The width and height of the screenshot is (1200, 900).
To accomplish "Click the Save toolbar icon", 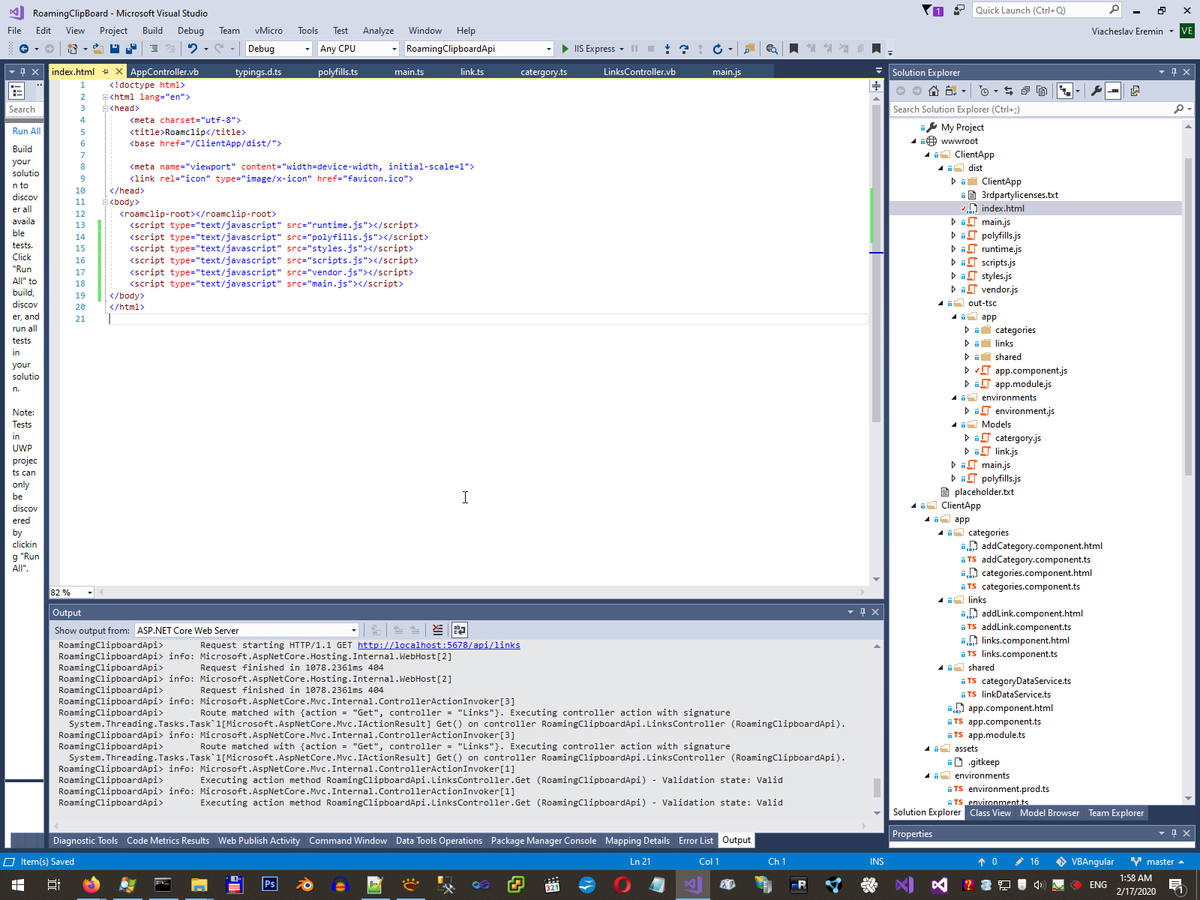I will [x=115, y=49].
